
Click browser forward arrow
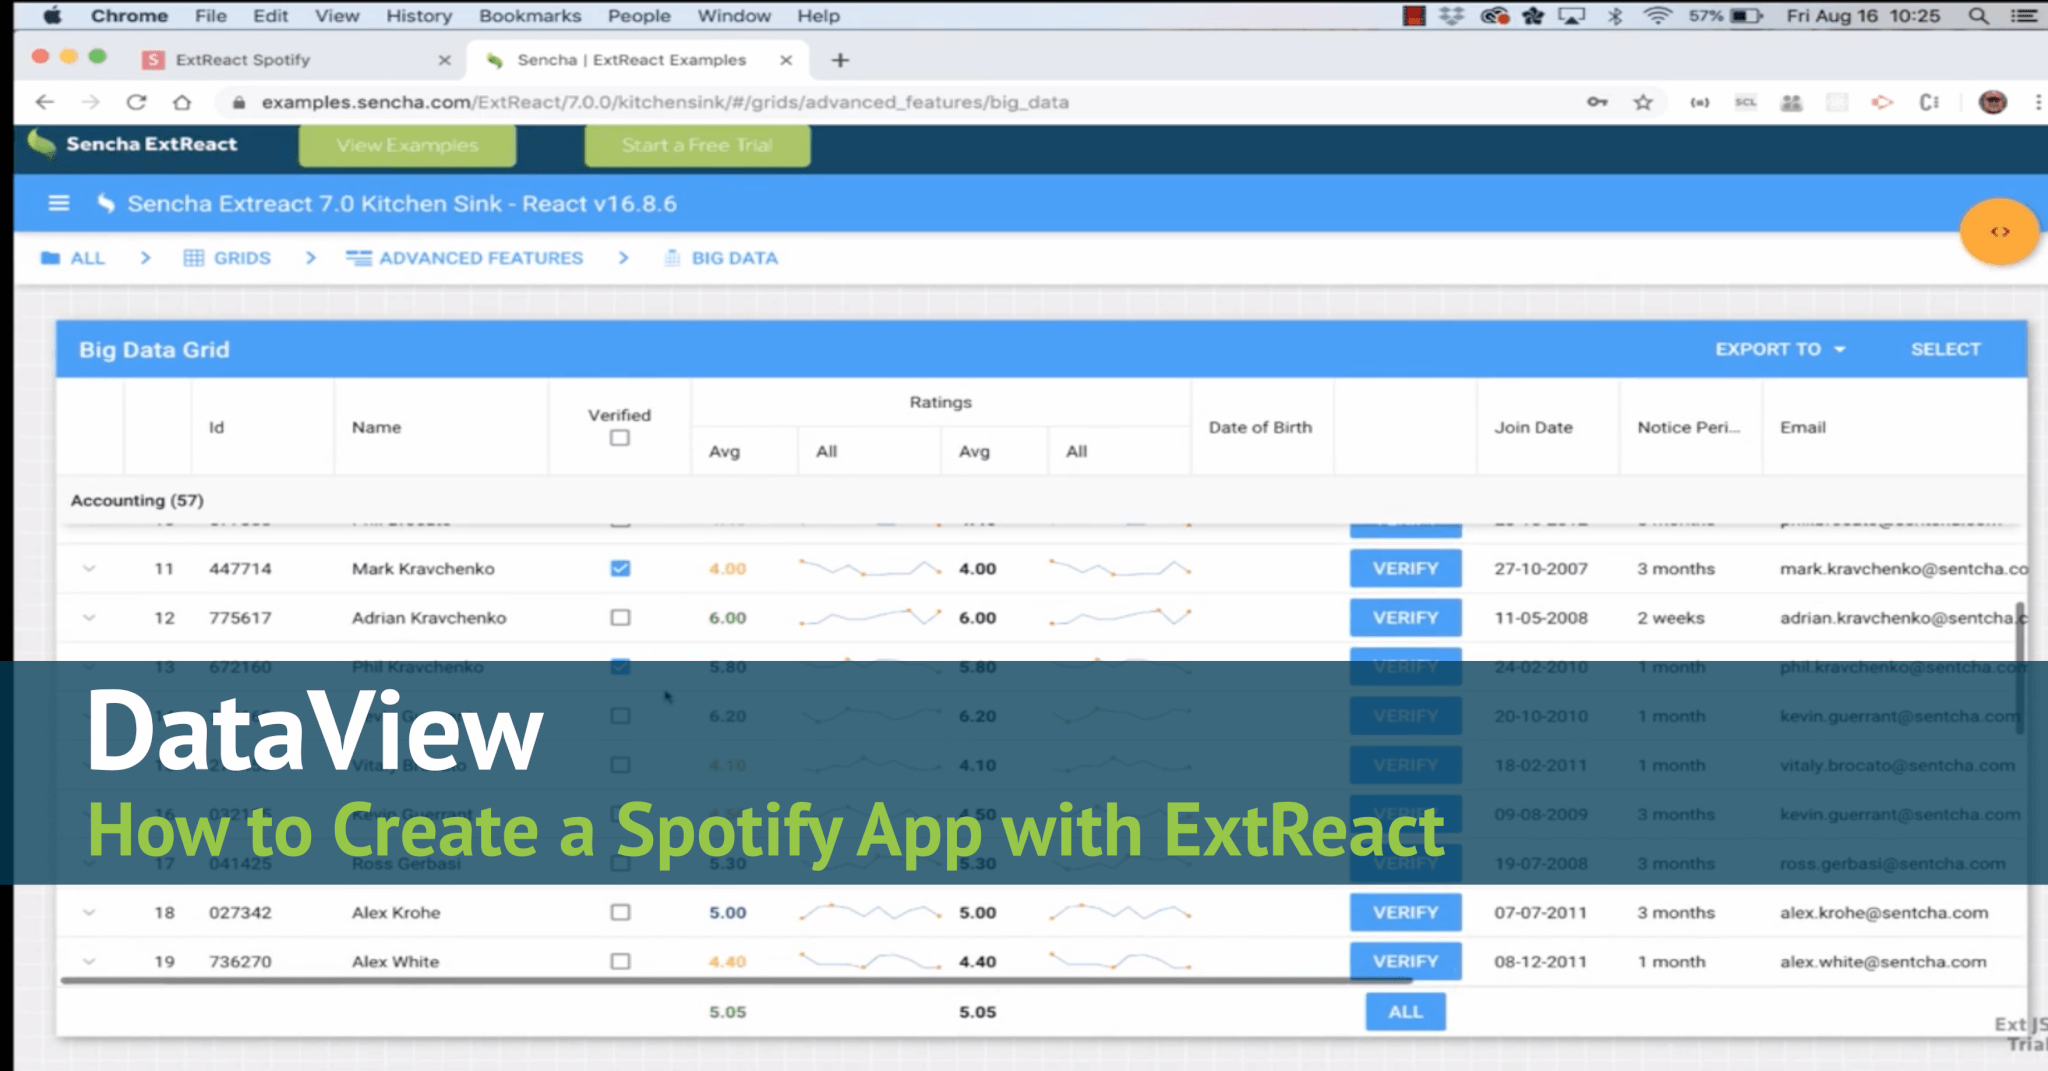pos(90,102)
